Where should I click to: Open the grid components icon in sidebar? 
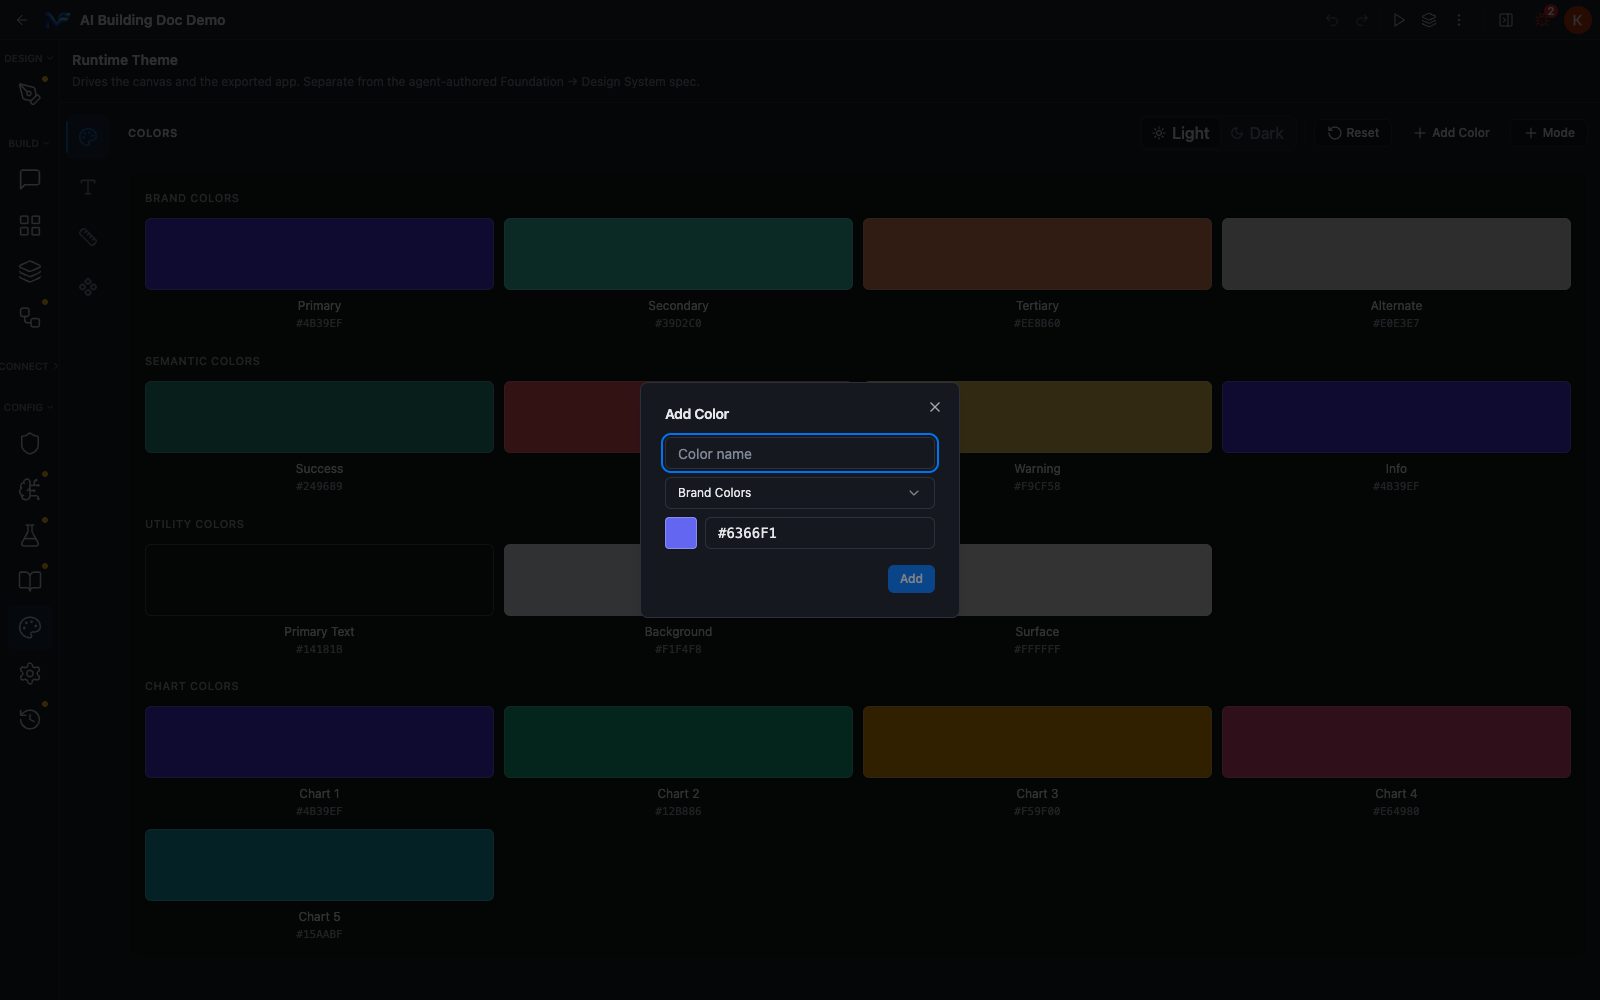point(30,226)
